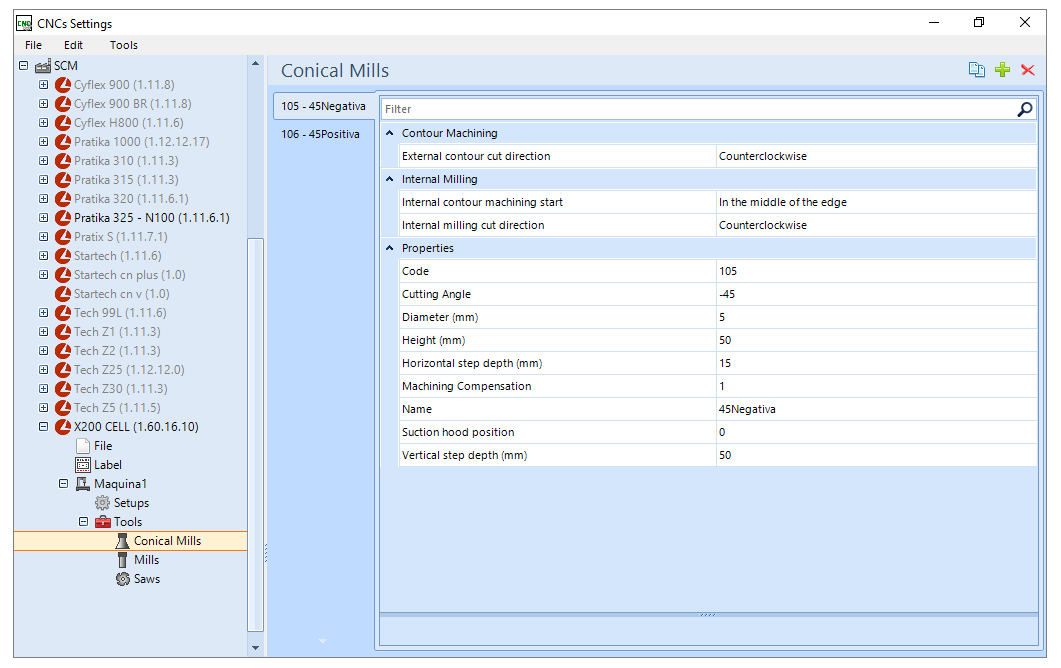
Task: Select Tech Z1 (1.11.3) tree row
Action: [x=117, y=332]
